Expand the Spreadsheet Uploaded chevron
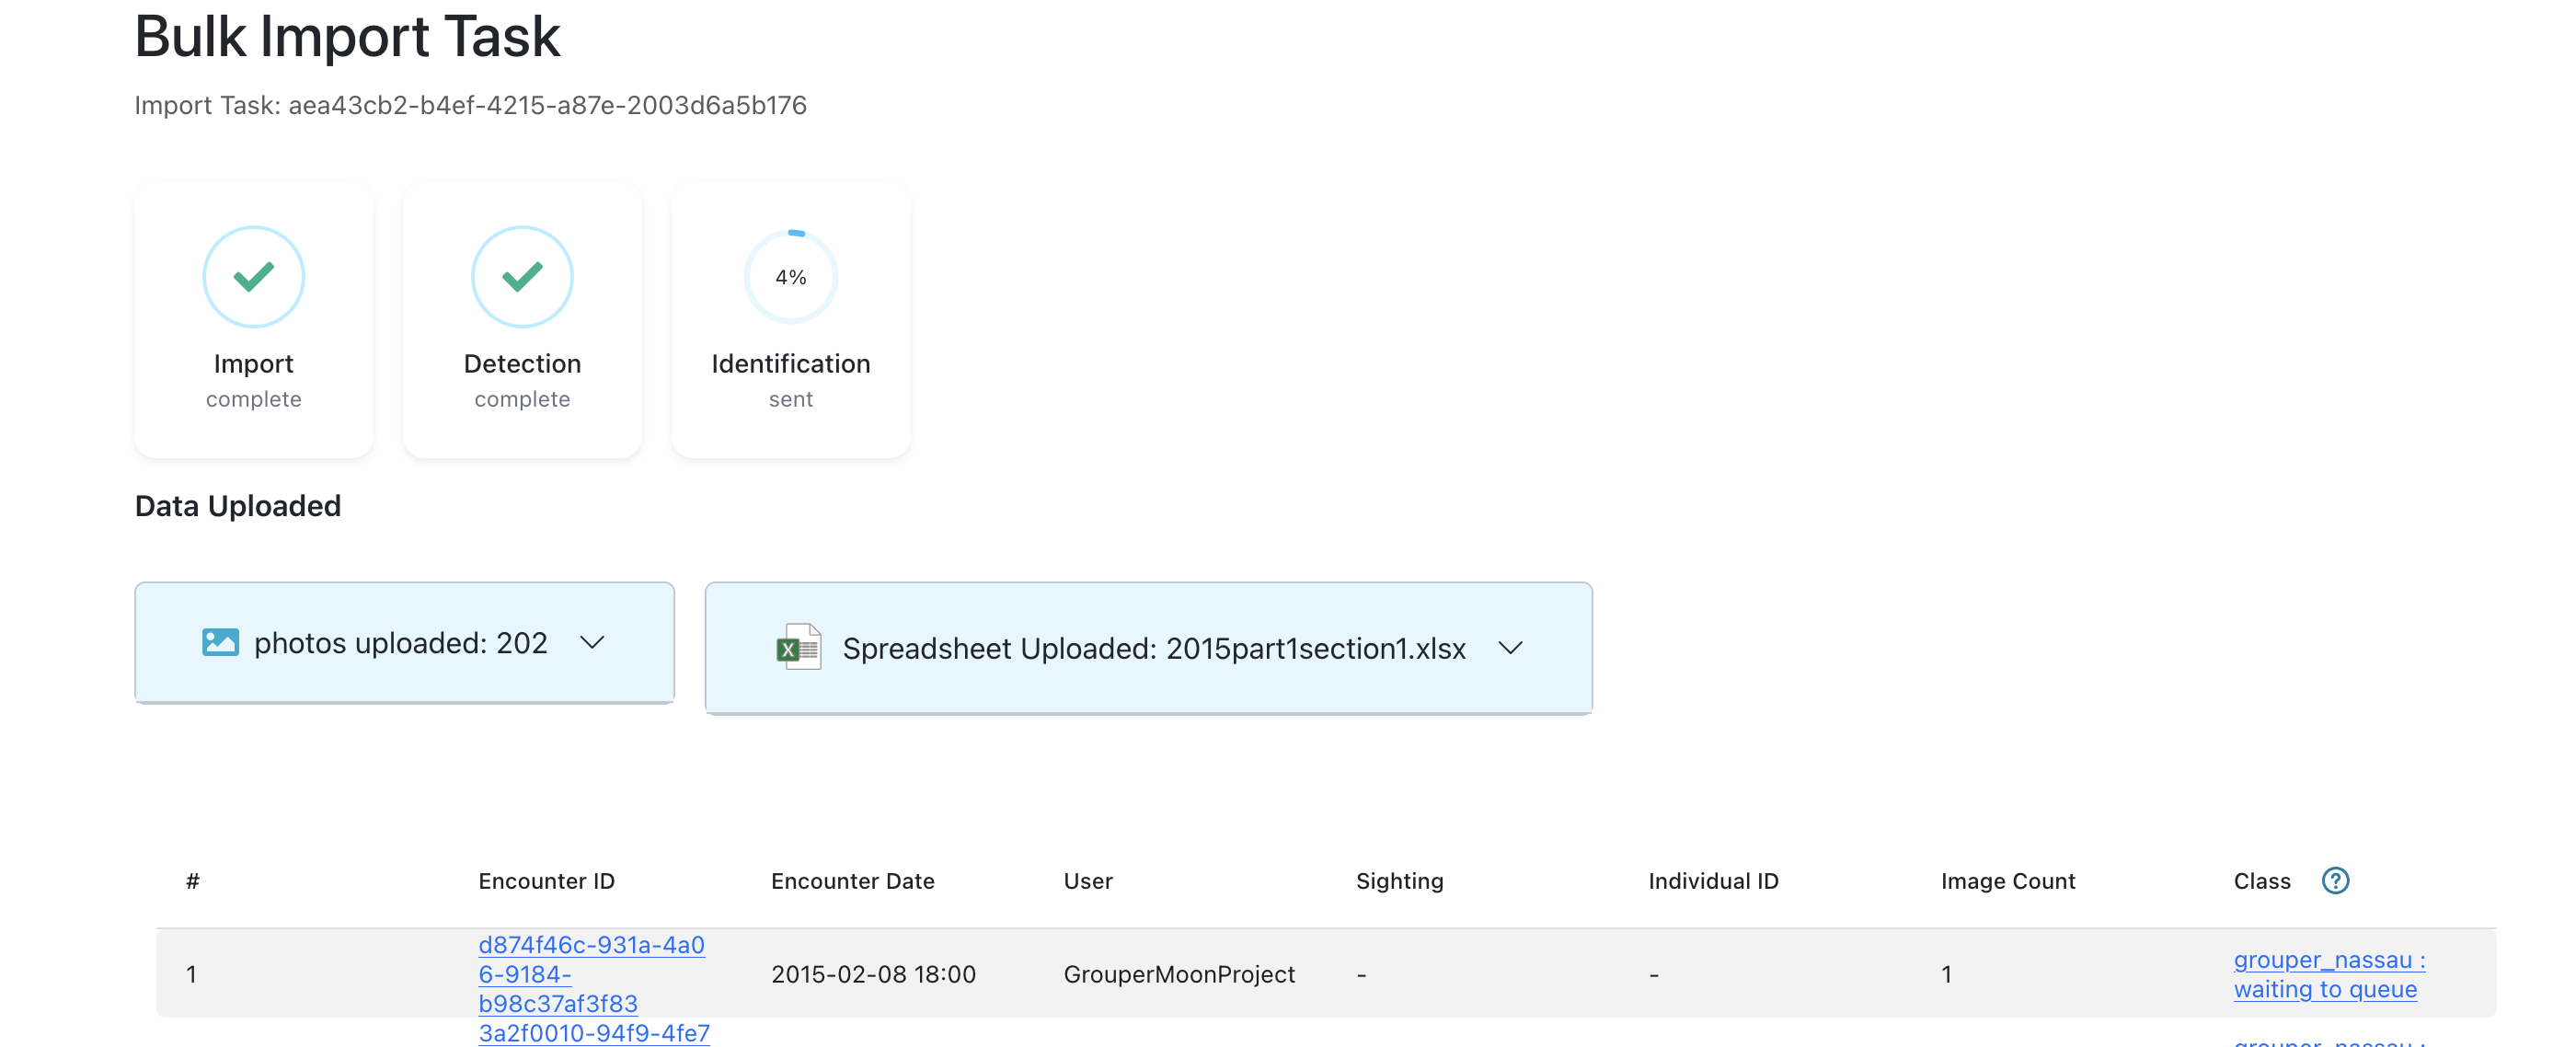2576x1047 pixels. [x=1510, y=648]
